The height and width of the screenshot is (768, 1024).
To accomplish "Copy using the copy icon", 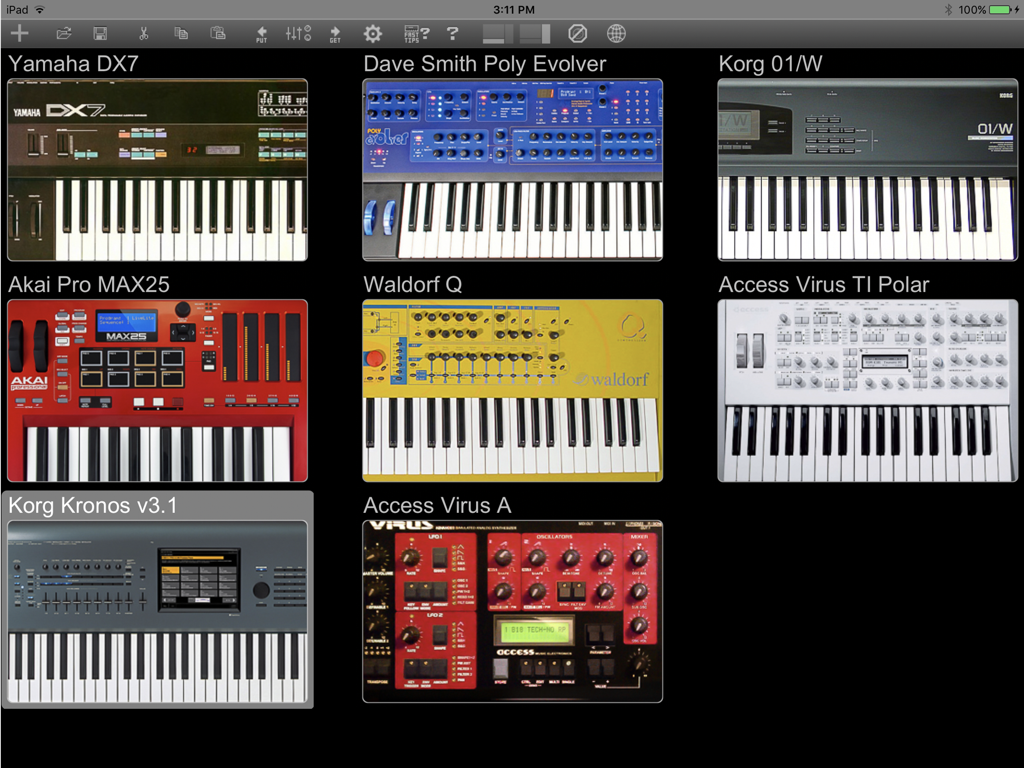I will point(180,33).
